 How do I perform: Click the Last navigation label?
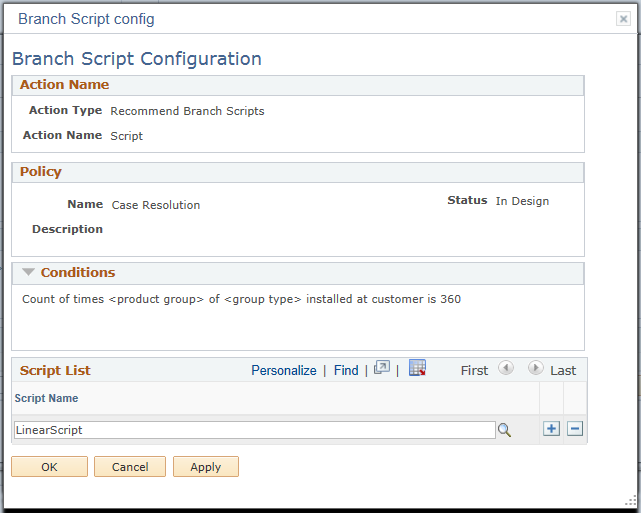click(563, 371)
